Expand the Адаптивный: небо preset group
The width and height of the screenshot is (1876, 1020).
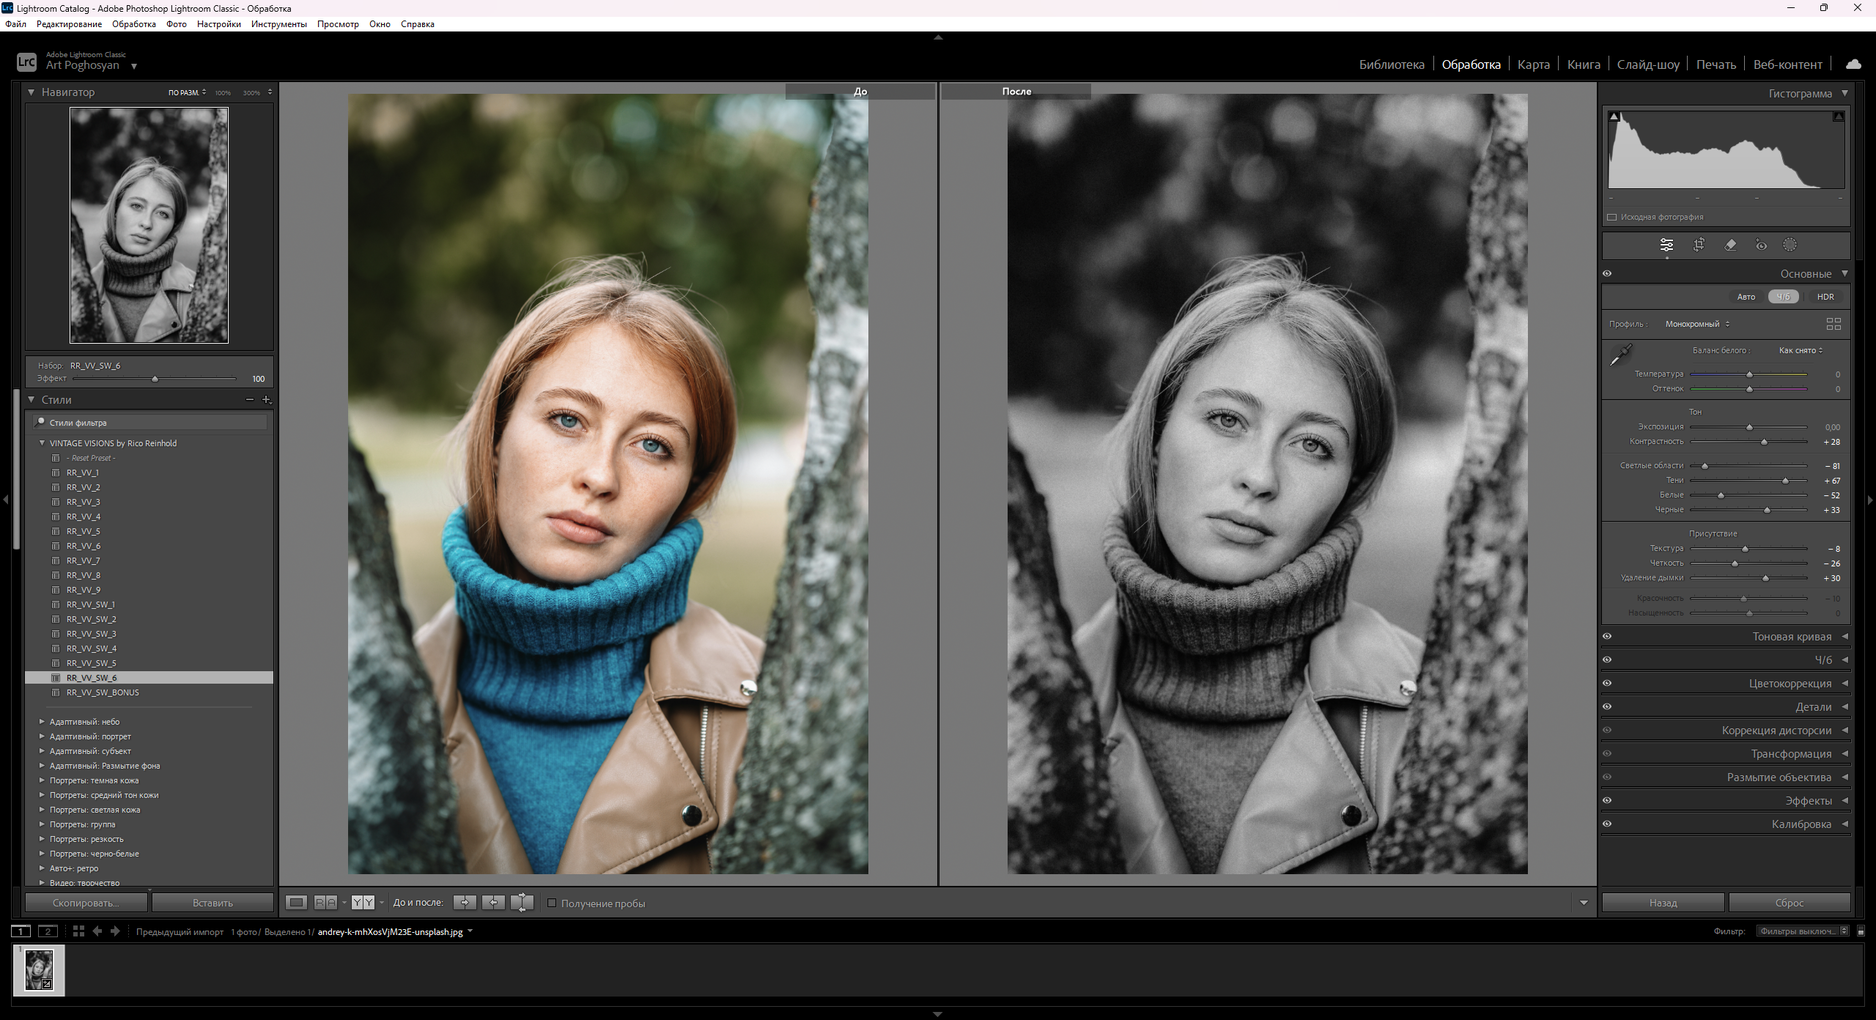pos(42,722)
